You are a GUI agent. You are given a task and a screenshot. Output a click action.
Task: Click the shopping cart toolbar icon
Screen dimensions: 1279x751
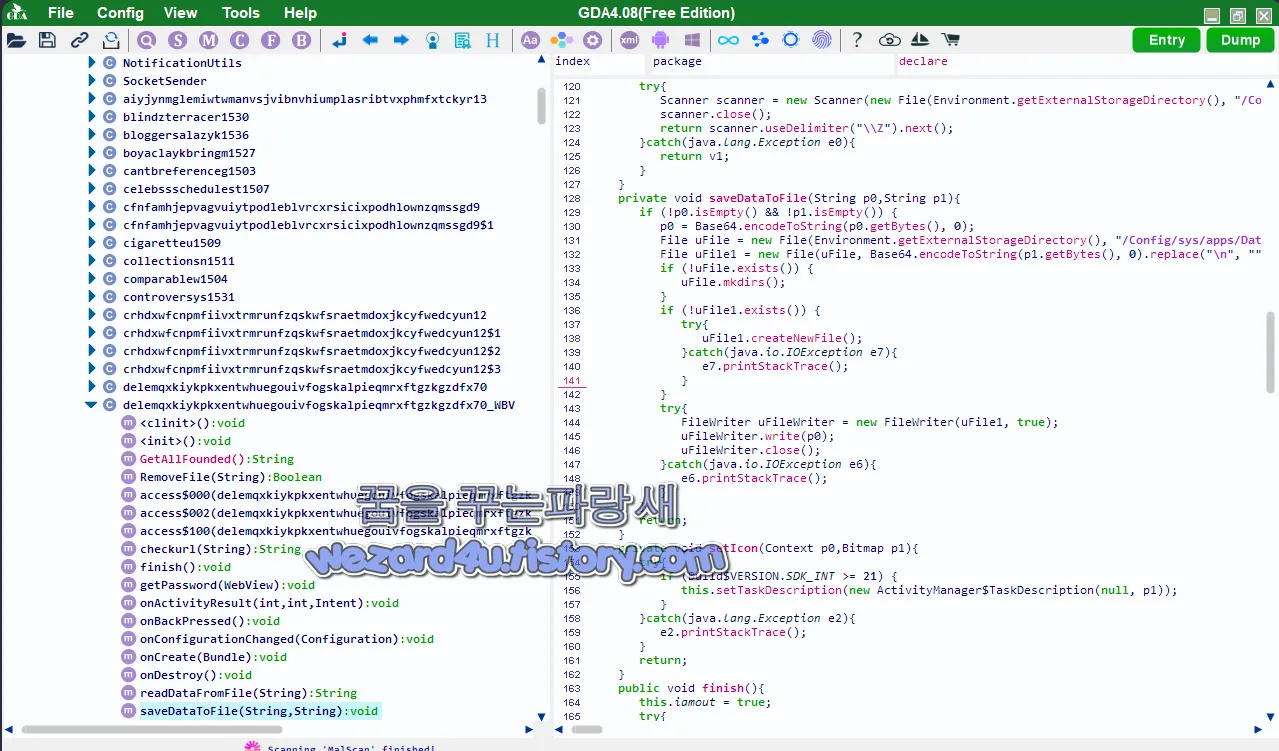click(951, 40)
